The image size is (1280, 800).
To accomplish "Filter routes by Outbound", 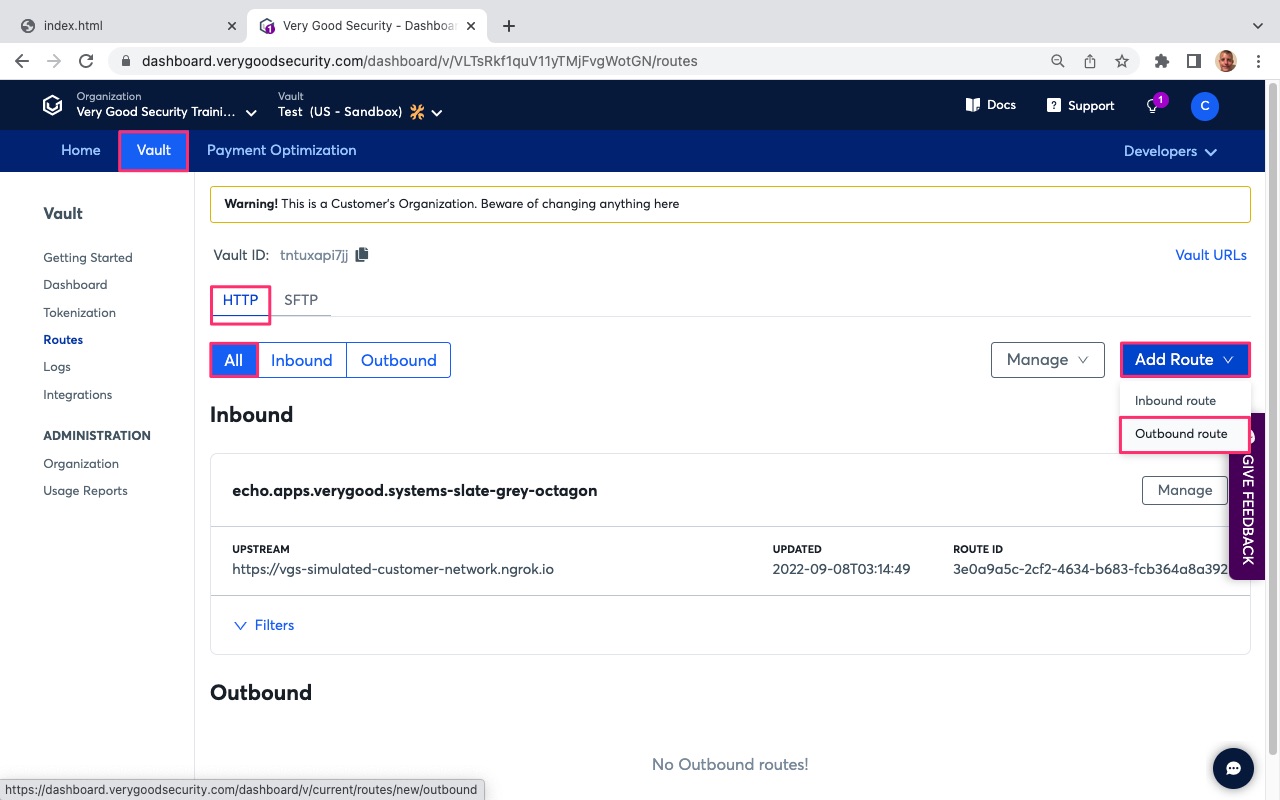I will (x=399, y=360).
